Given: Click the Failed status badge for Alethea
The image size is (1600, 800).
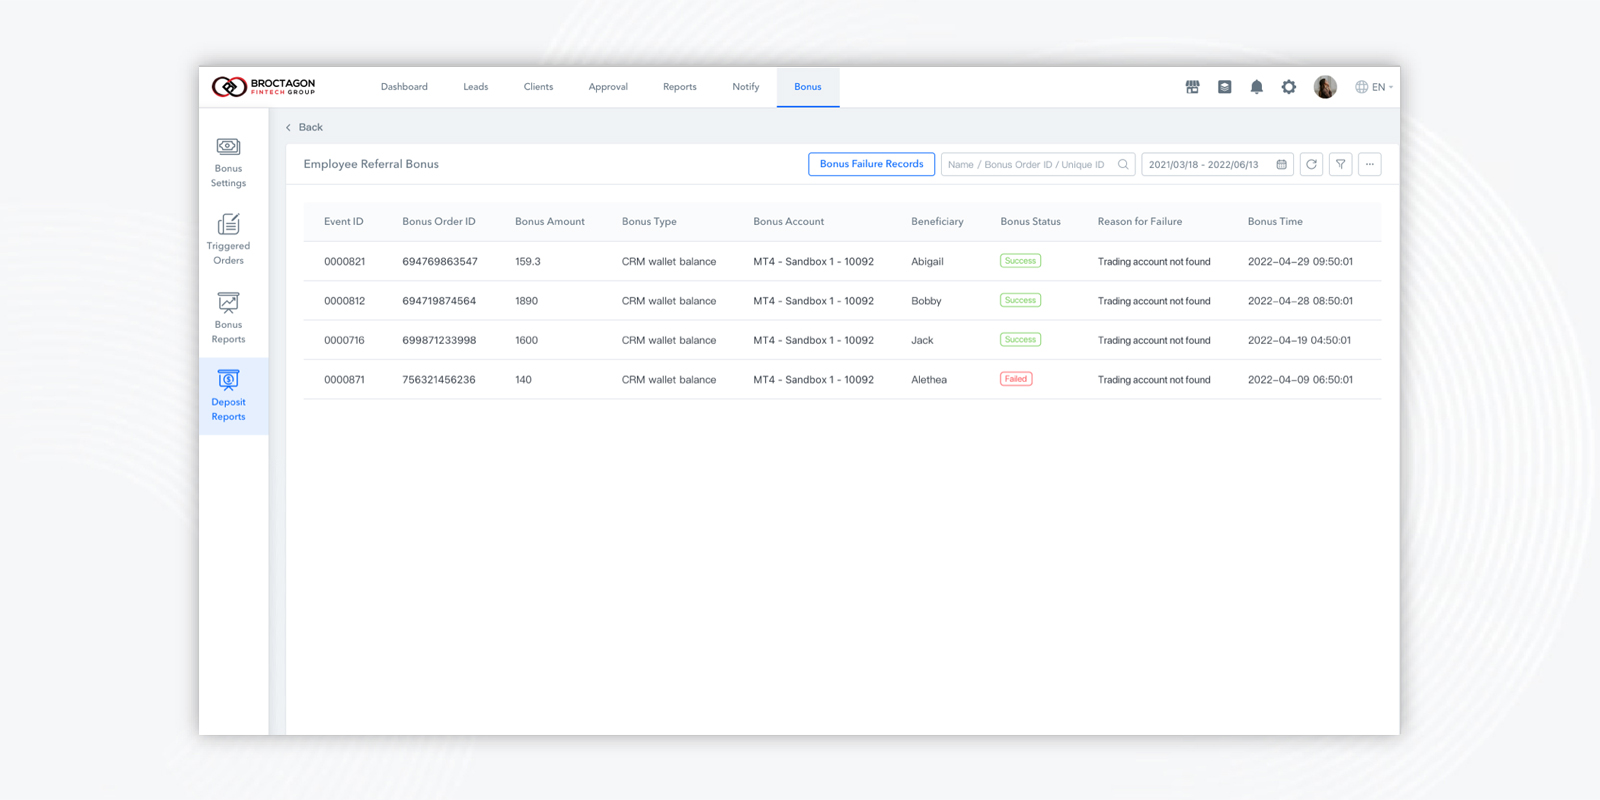Looking at the screenshot, I should pyautogui.click(x=1016, y=379).
